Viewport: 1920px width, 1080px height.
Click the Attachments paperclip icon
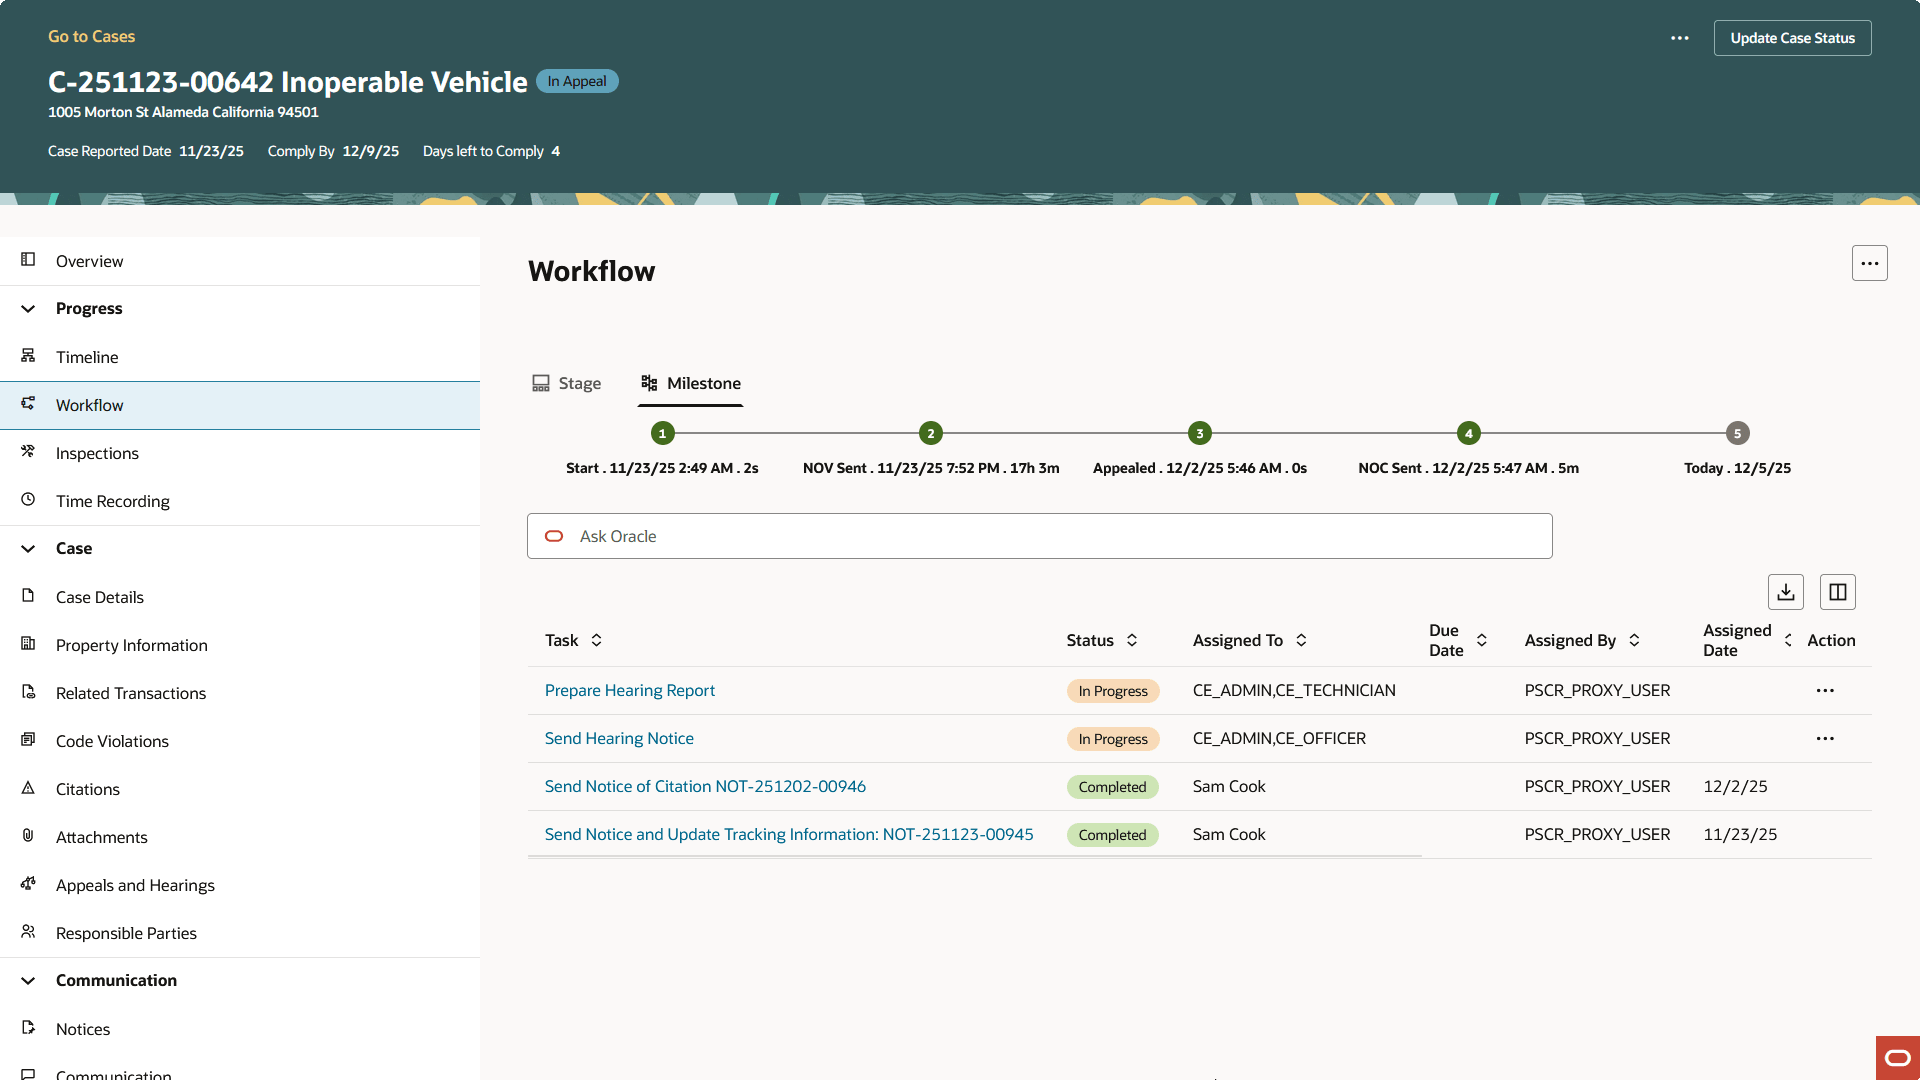click(x=28, y=836)
